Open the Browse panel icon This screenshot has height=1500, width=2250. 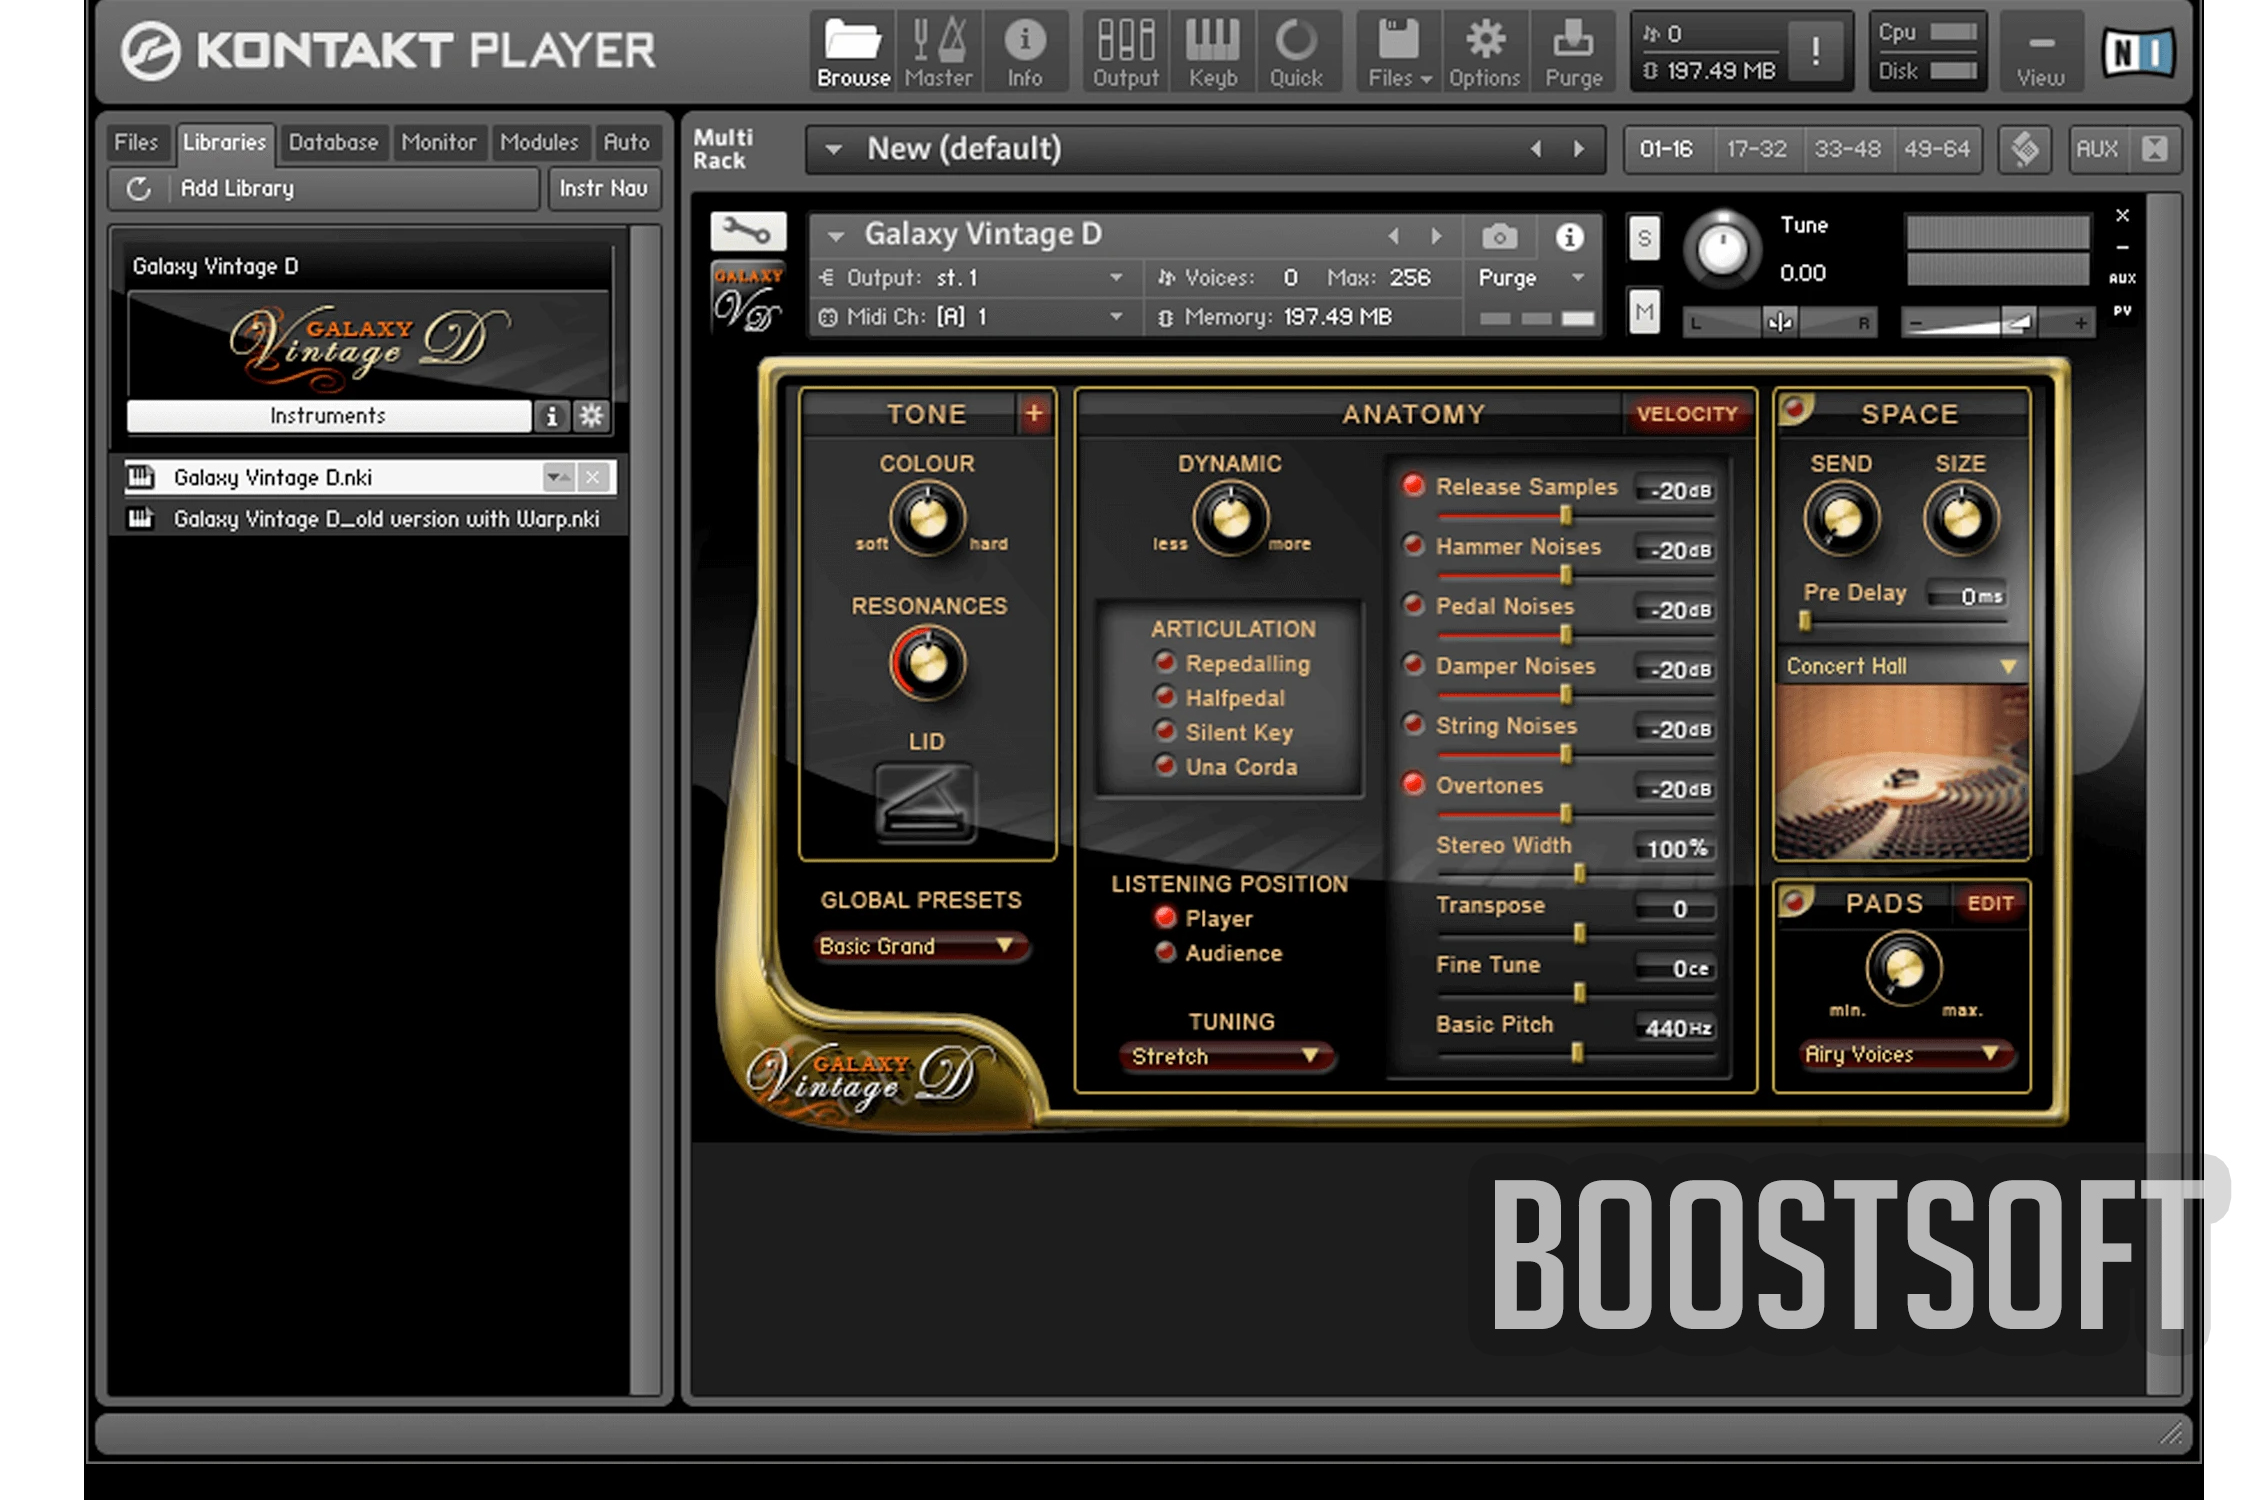point(853,53)
